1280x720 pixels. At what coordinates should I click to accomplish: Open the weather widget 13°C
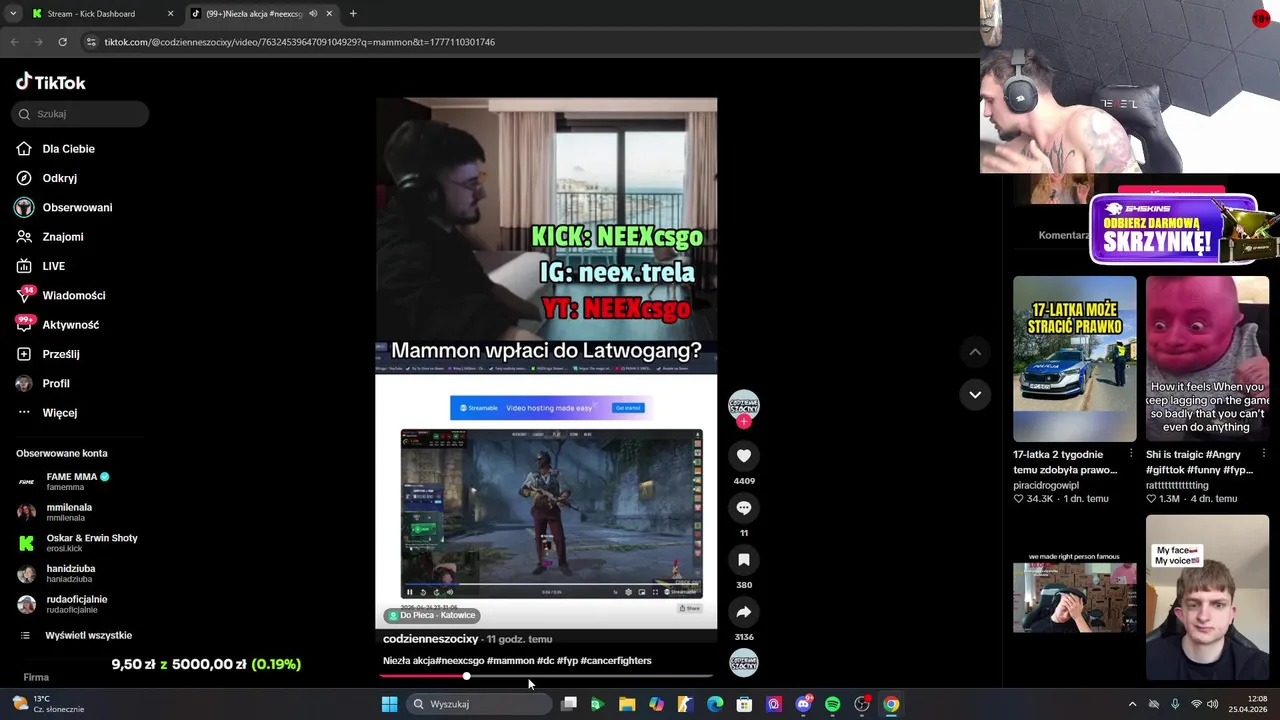point(47,704)
